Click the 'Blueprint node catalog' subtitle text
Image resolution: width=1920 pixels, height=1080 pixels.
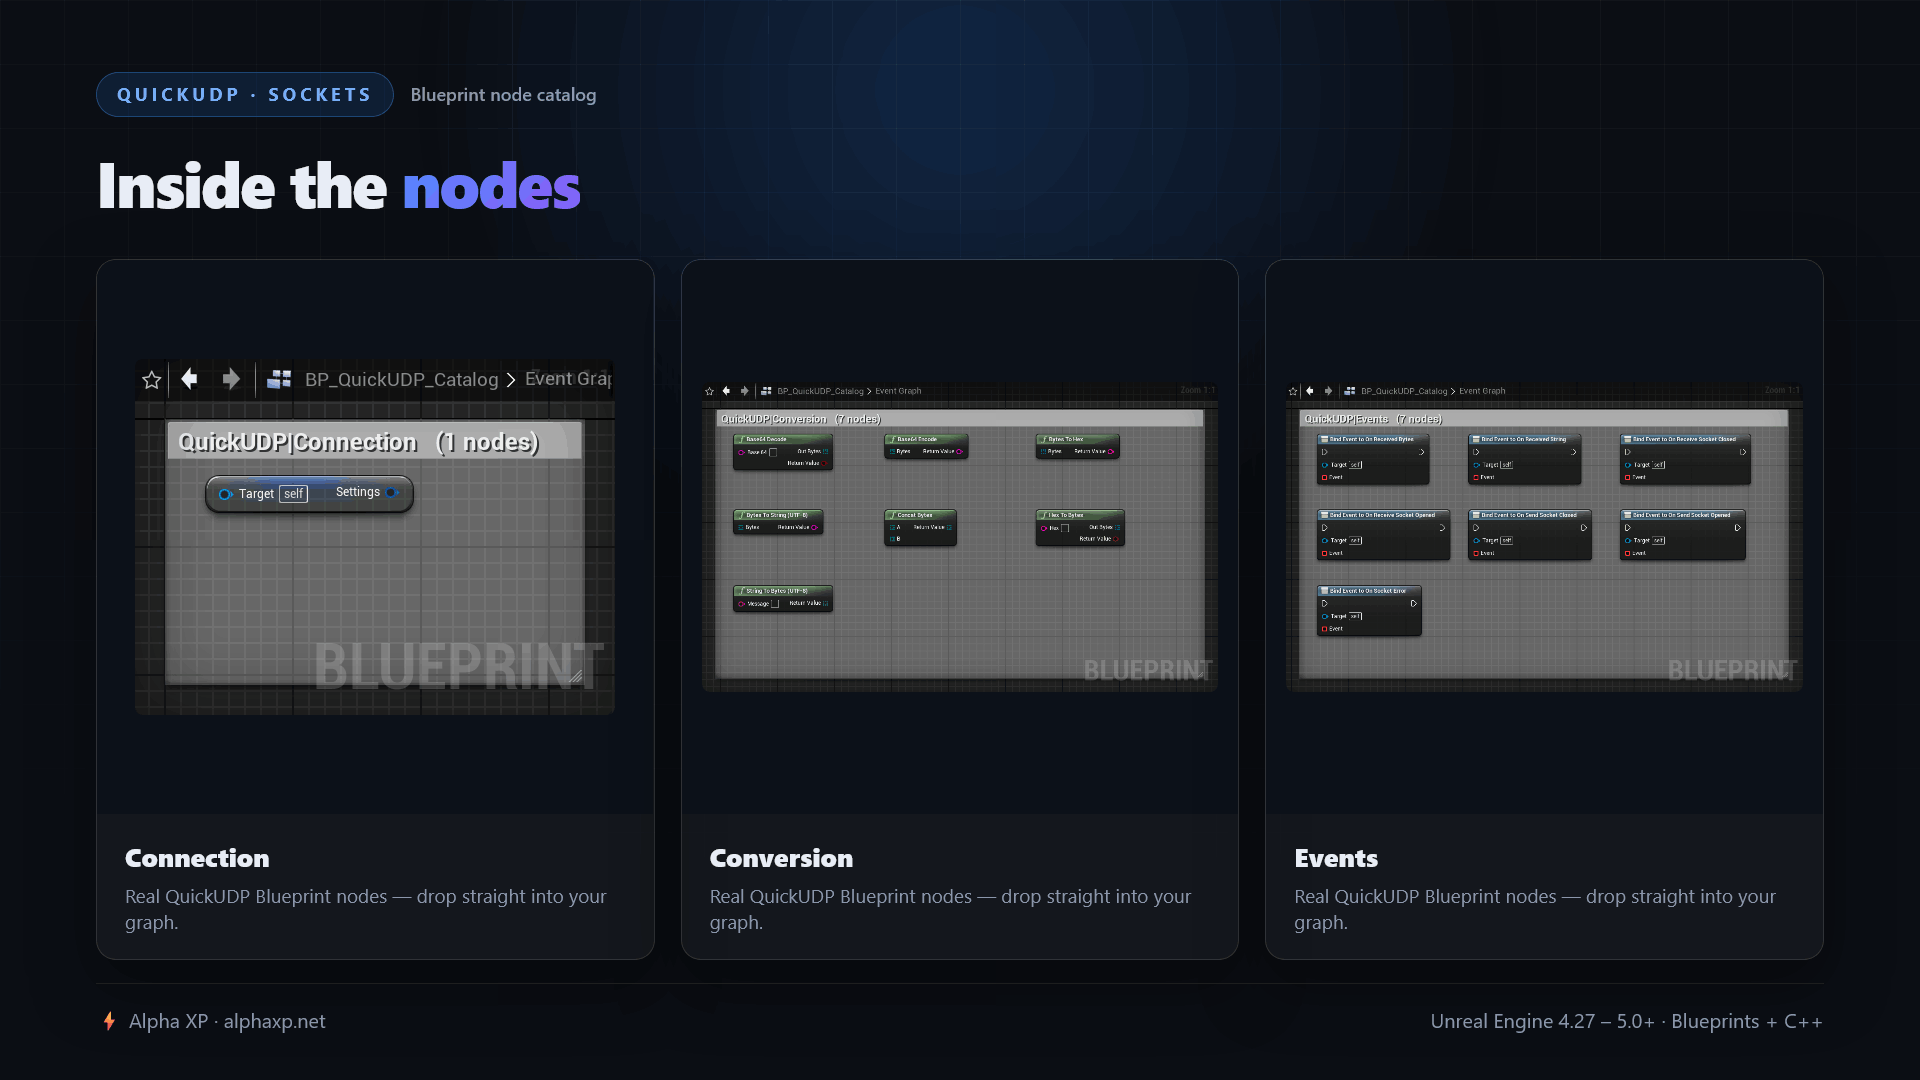coord(503,95)
